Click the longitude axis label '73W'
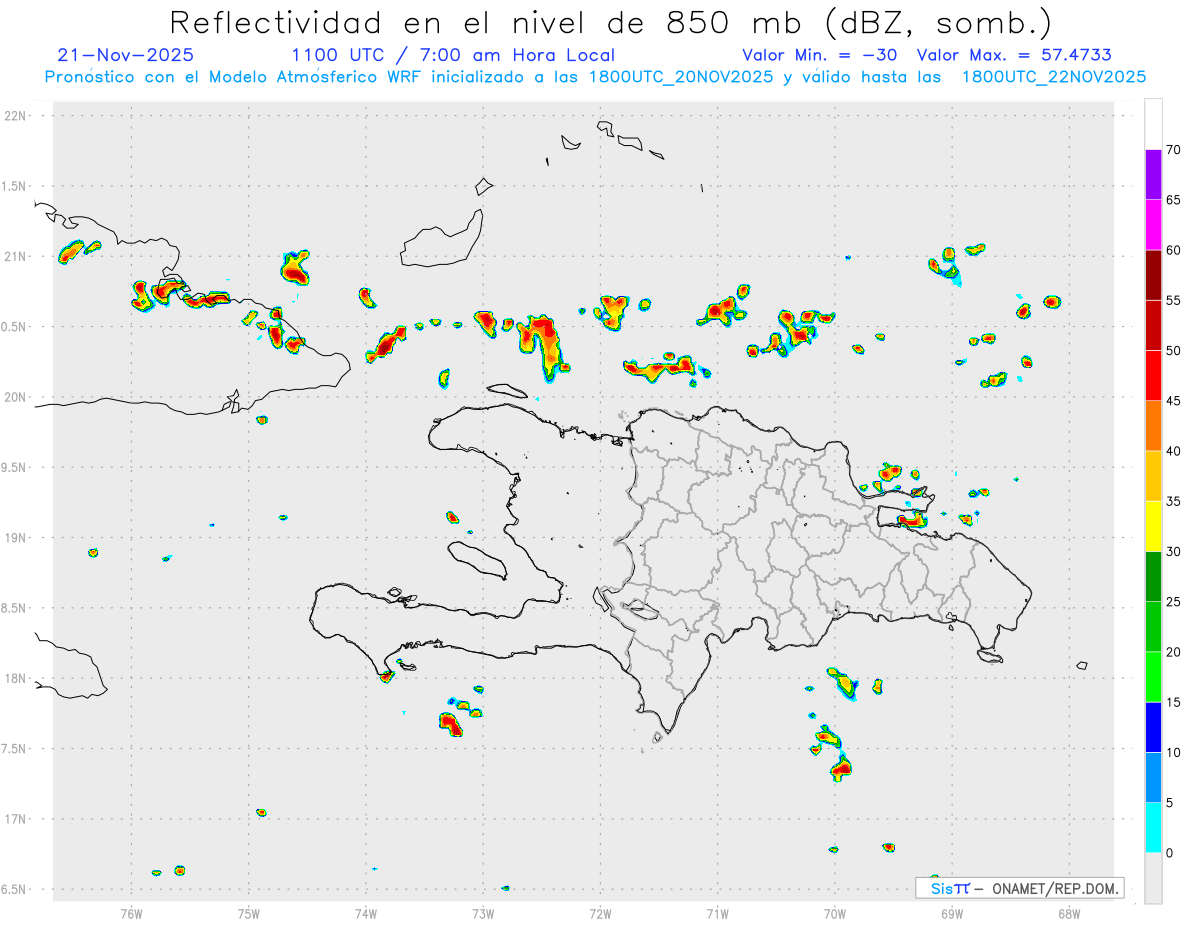The height and width of the screenshot is (927, 1200). pos(483,914)
